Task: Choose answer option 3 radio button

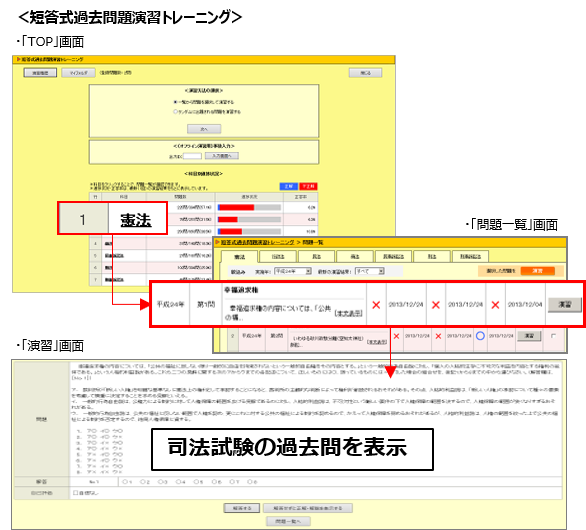Action: point(160,482)
